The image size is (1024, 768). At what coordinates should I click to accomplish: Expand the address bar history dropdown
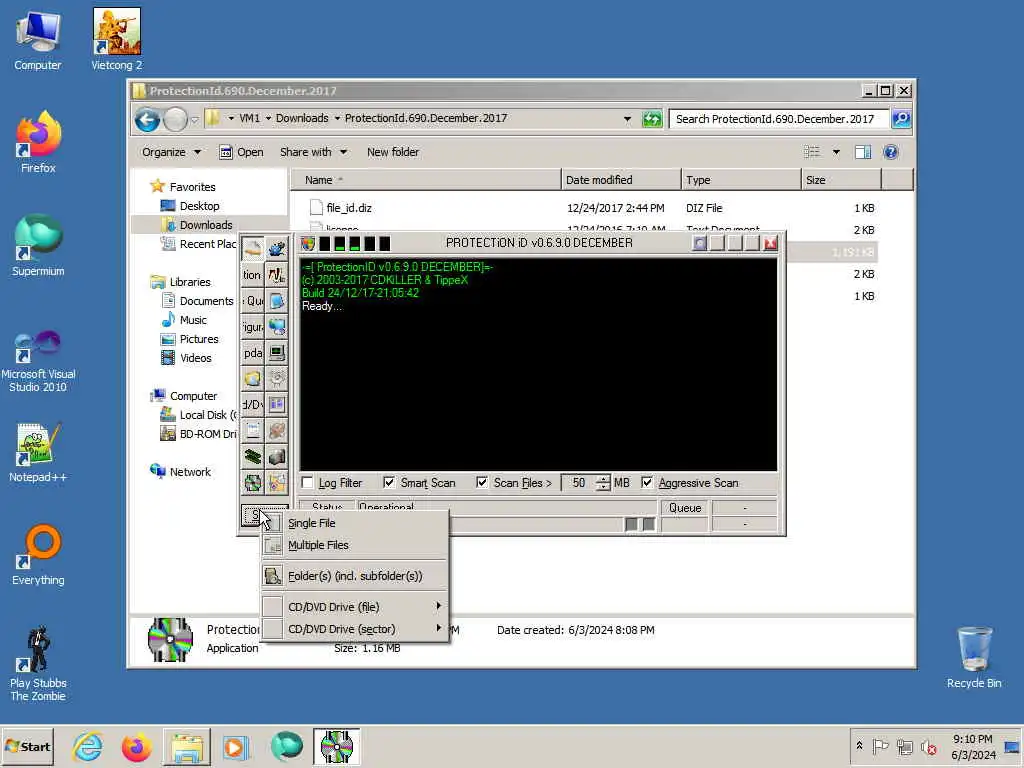627,119
